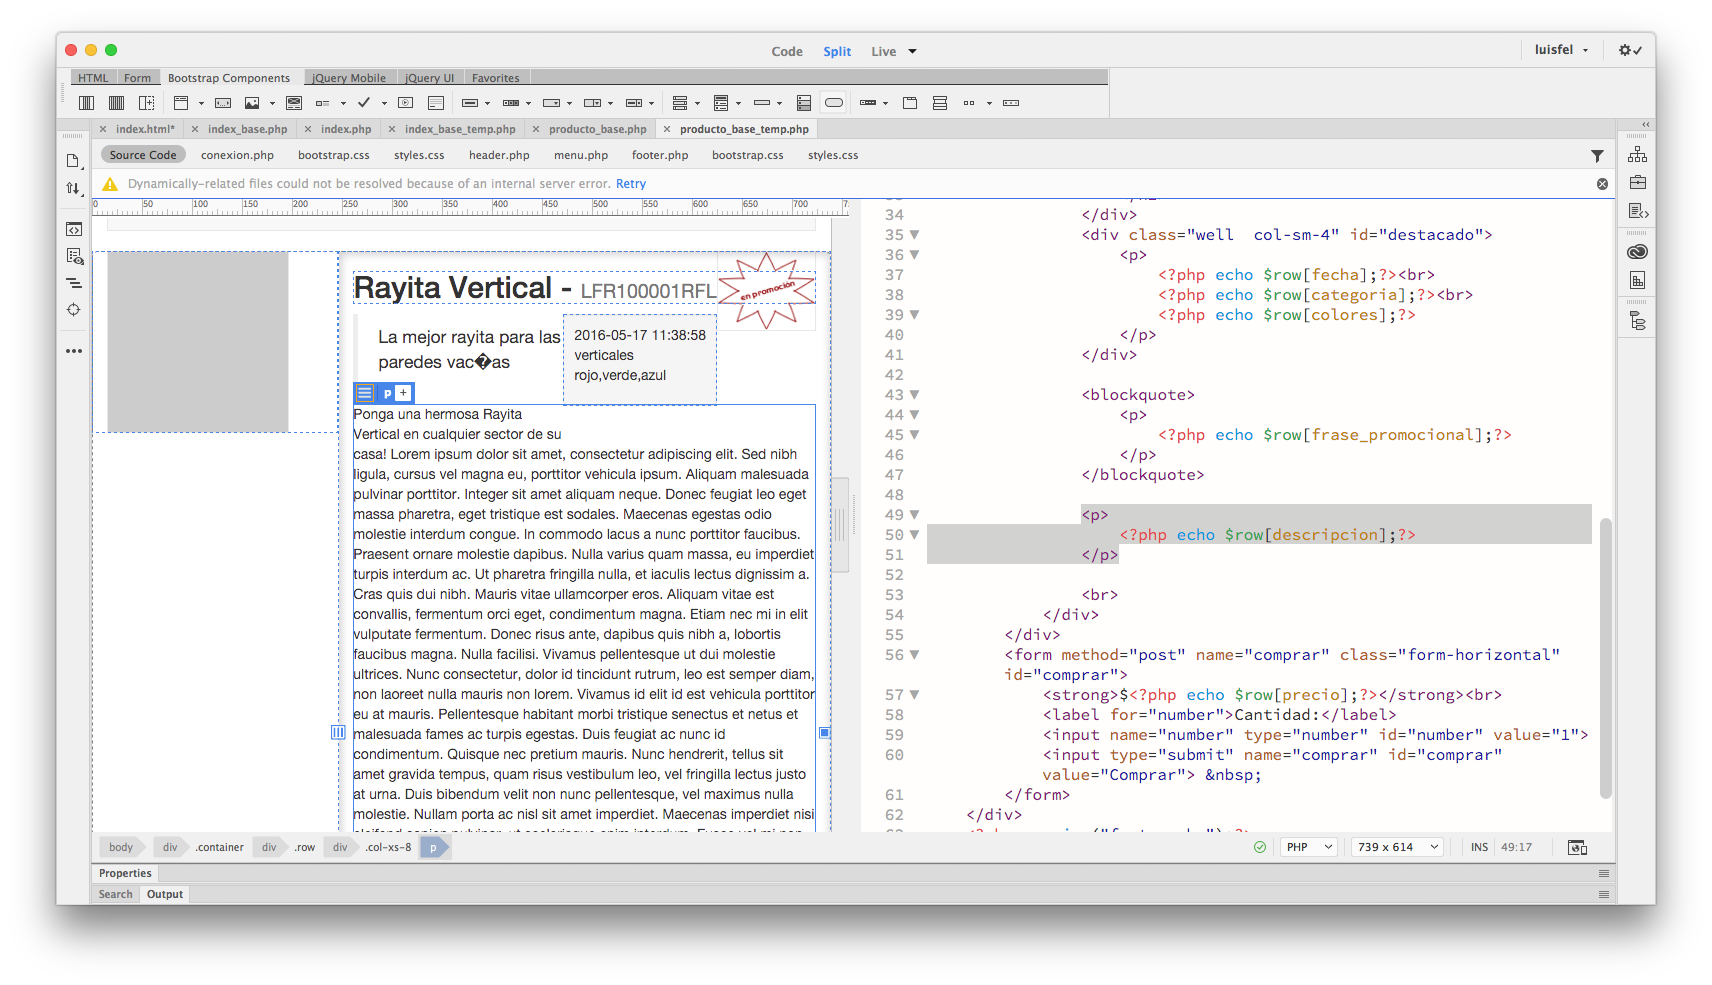Click the hamburger icon on the p element display
The image size is (1712, 985).
pos(365,393)
